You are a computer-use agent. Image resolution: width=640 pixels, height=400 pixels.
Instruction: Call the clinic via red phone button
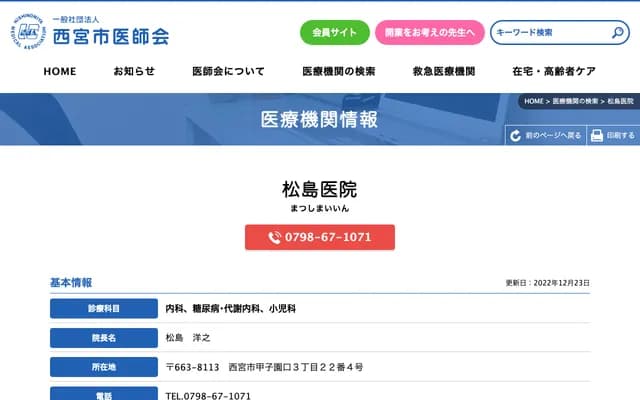(320, 238)
